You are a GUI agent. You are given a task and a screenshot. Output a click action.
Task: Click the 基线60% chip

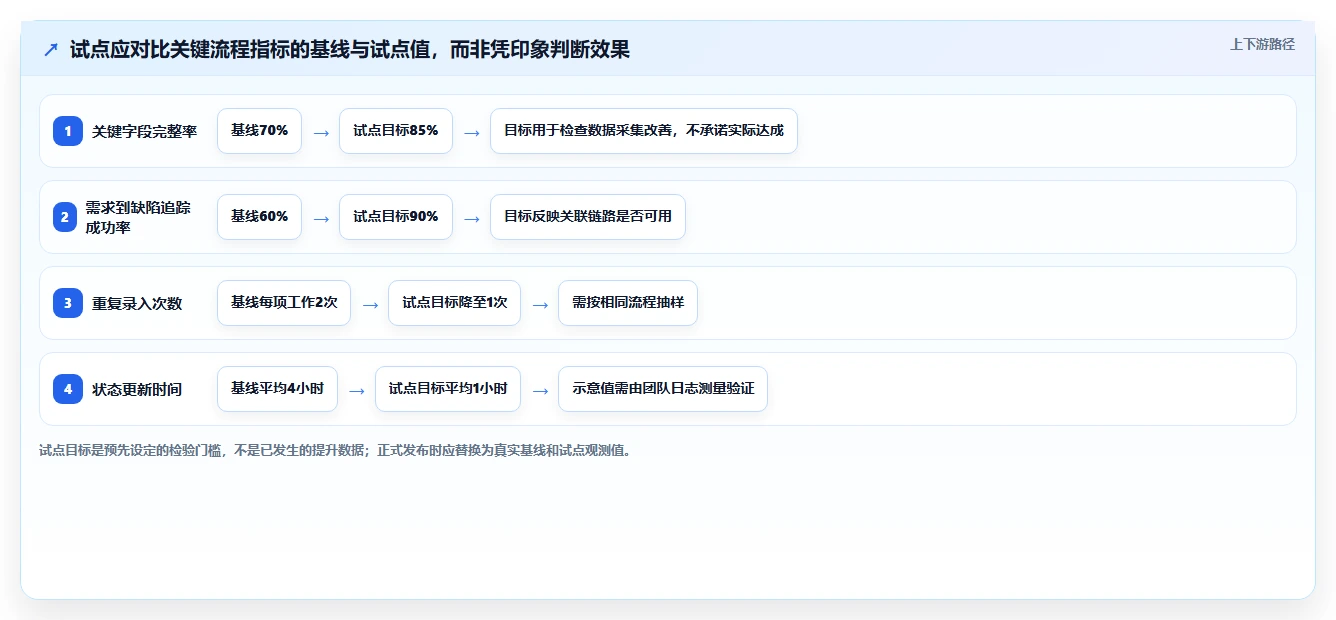[259, 217]
